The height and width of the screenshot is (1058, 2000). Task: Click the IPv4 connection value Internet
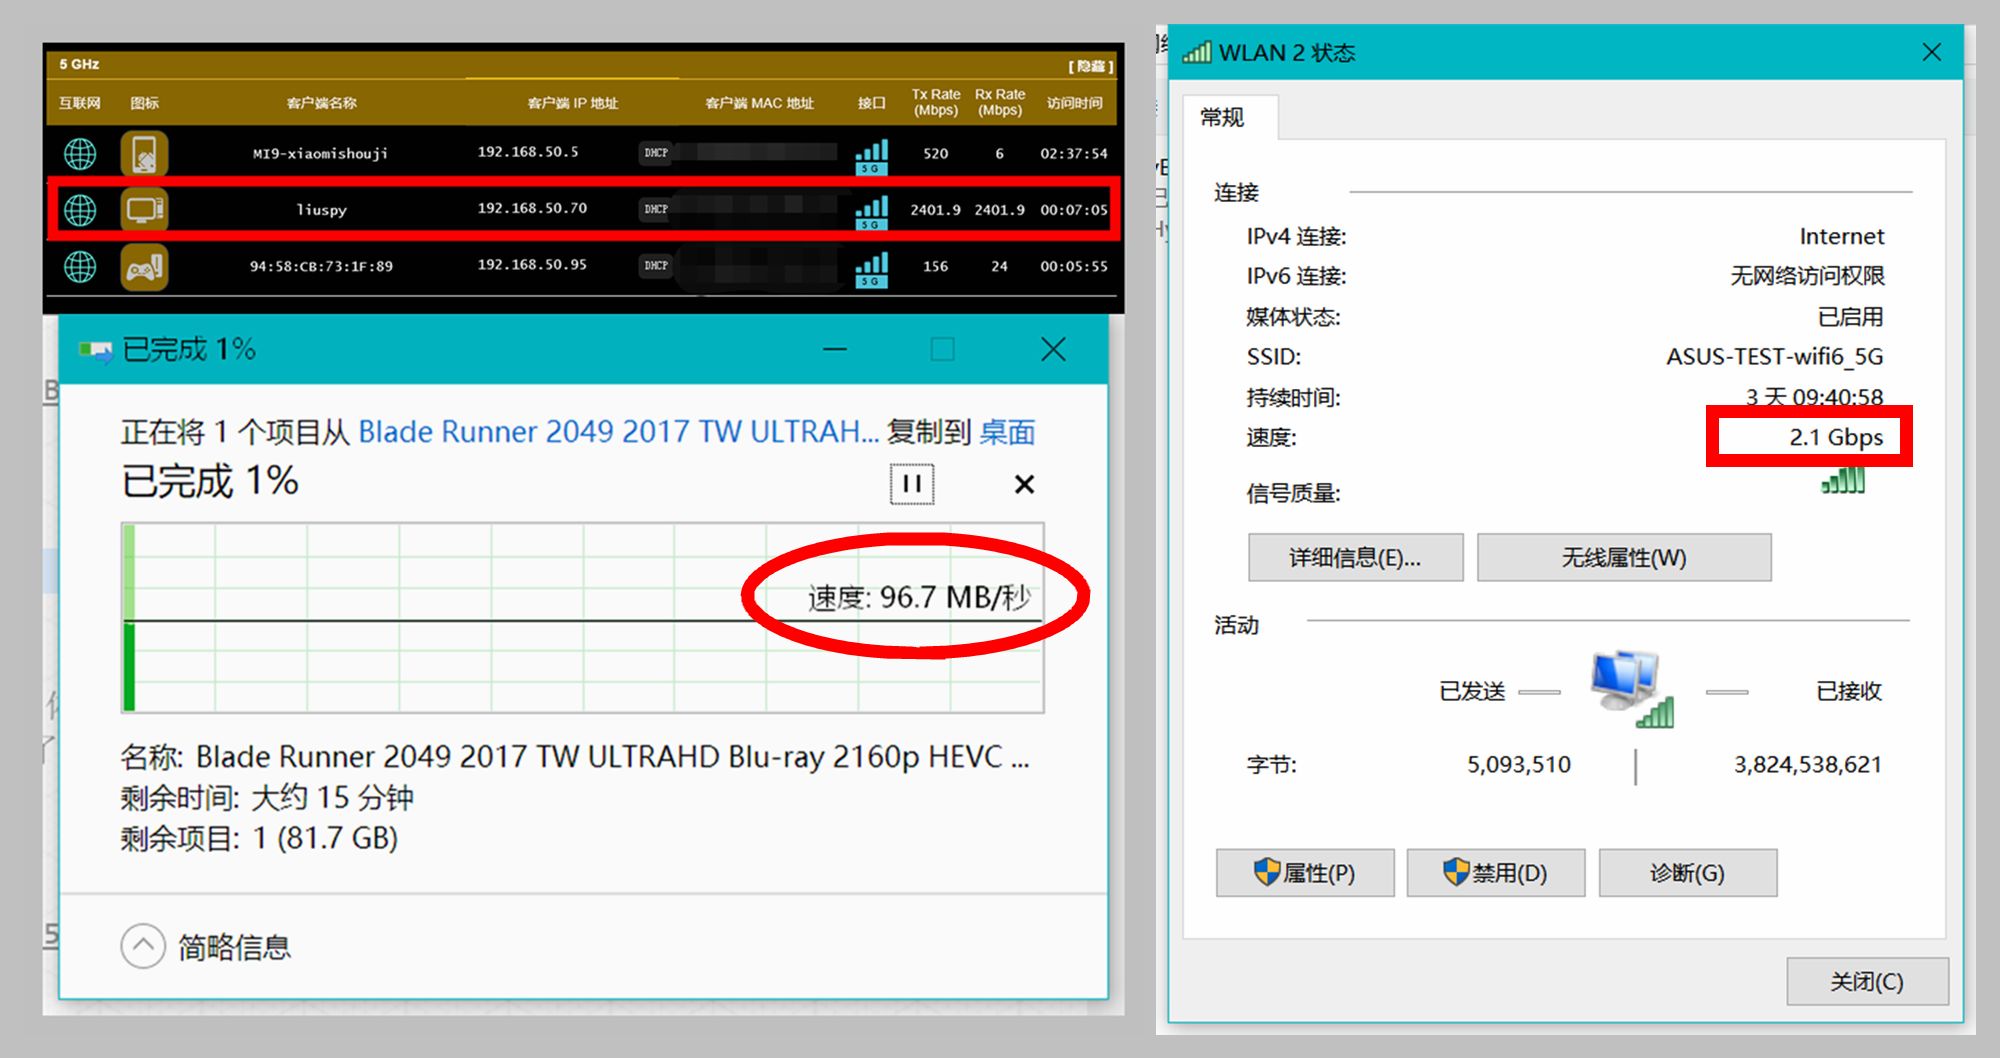tap(1842, 237)
